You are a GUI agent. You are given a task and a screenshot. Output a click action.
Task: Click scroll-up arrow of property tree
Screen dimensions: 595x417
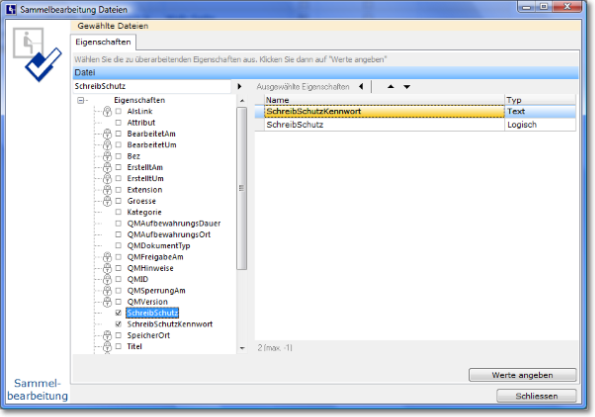tap(242, 101)
